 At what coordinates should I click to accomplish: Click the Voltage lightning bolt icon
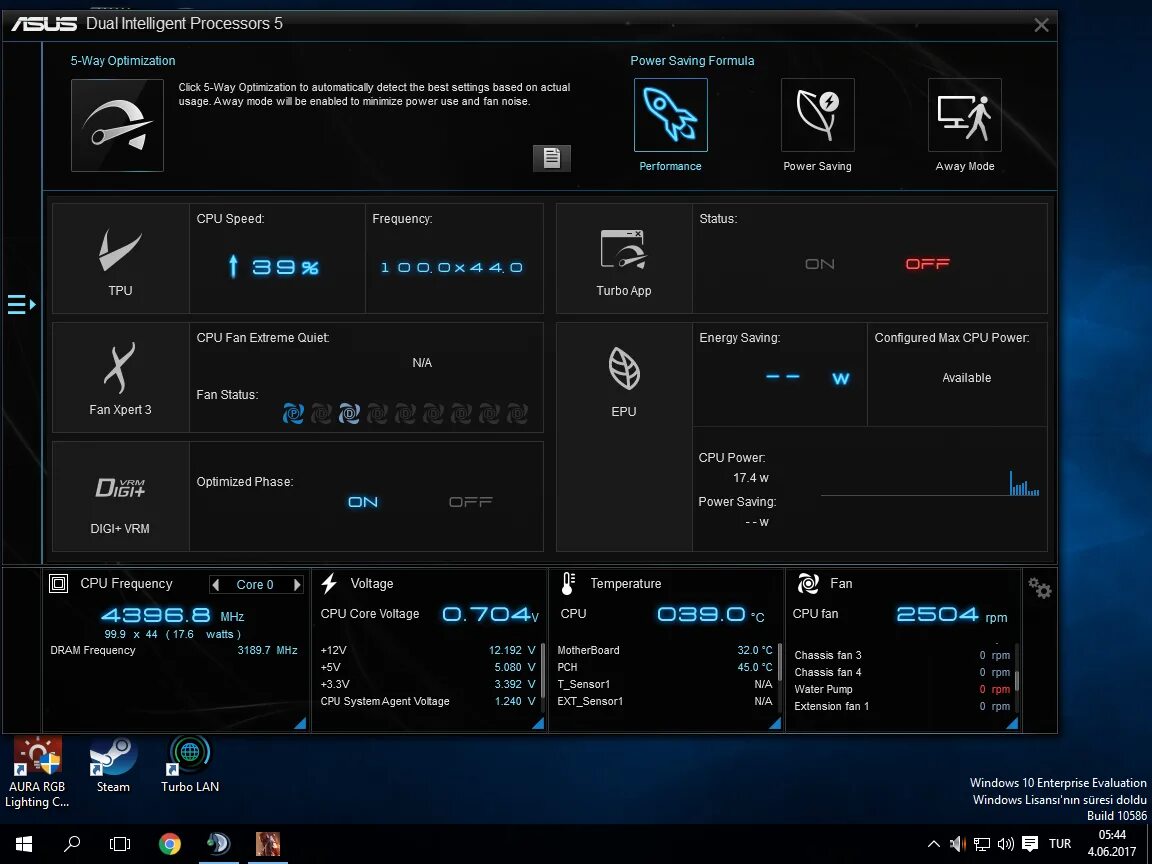coord(329,583)
